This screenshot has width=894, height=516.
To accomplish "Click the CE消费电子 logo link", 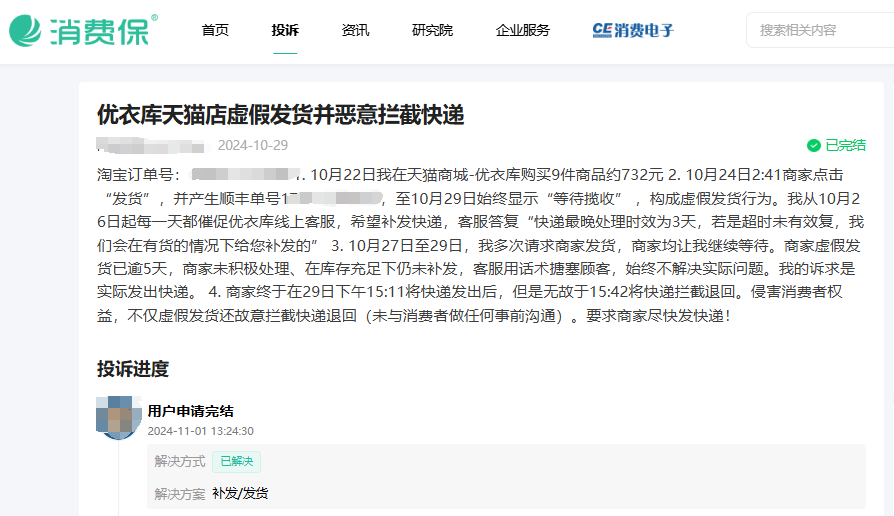I will pos(633,30).
